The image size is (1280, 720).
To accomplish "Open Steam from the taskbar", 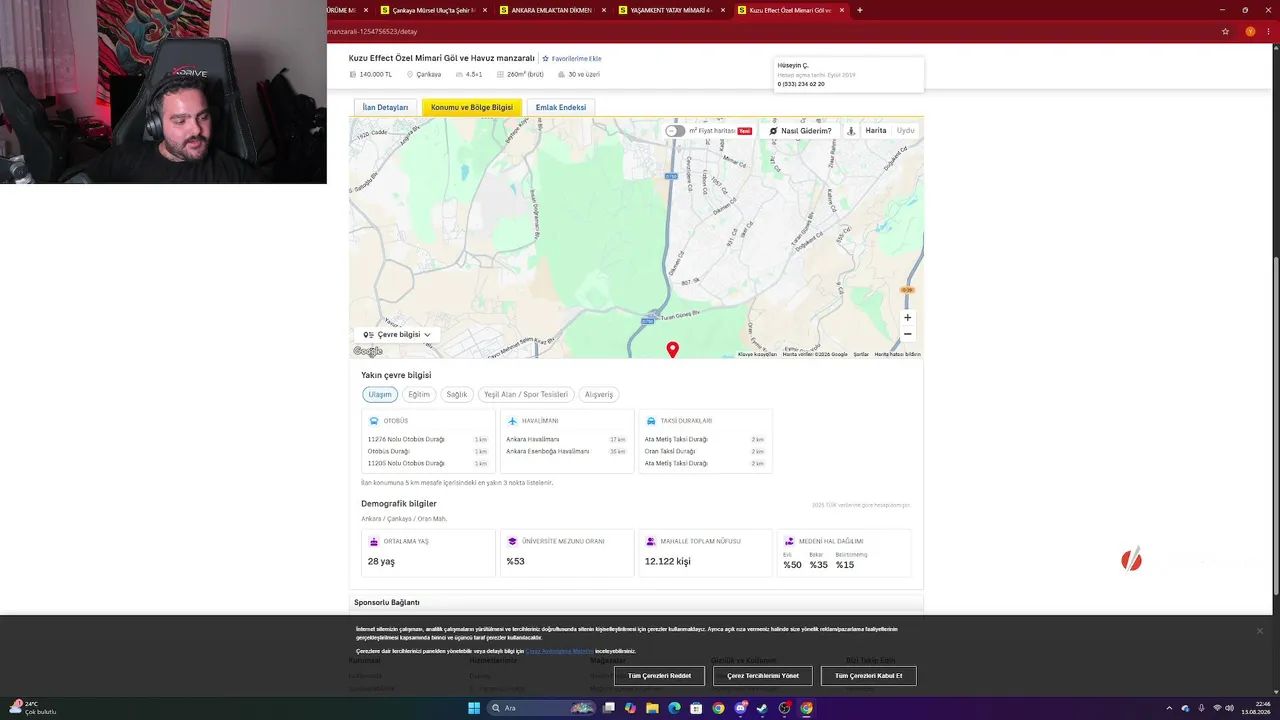I will (x=762, y=708).
